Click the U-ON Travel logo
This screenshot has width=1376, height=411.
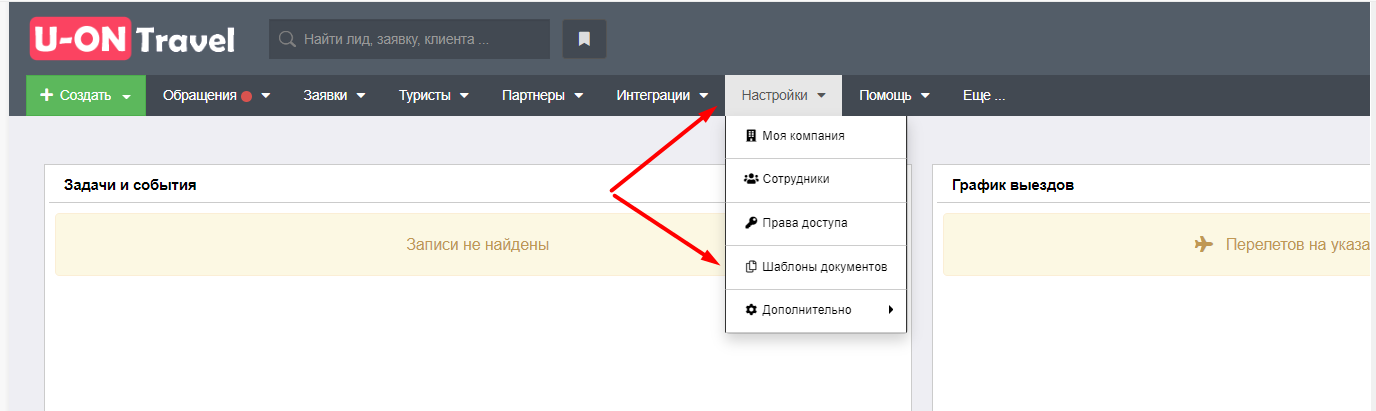tap(133, 39)
